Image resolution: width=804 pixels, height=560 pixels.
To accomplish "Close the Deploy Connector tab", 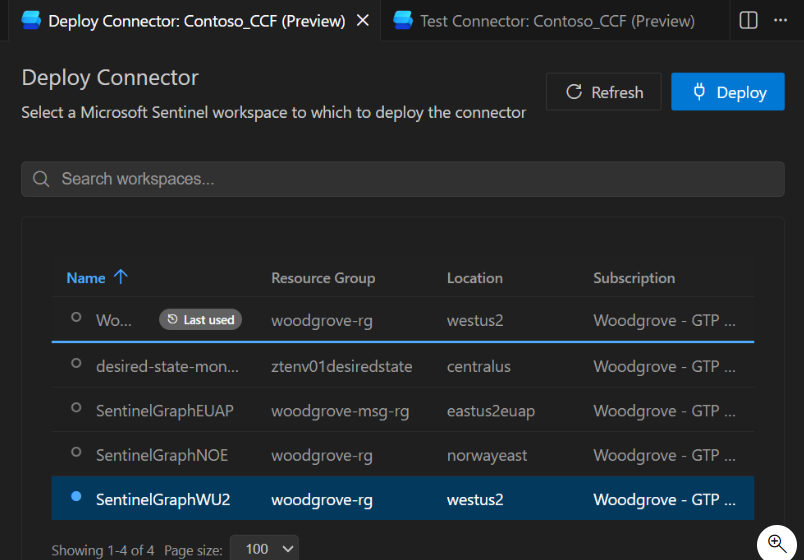I will (362, 20).
